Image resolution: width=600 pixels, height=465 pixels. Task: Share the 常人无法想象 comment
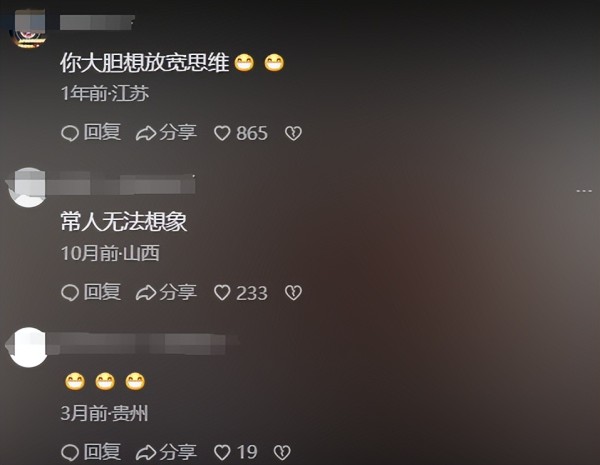click(166, 292)
